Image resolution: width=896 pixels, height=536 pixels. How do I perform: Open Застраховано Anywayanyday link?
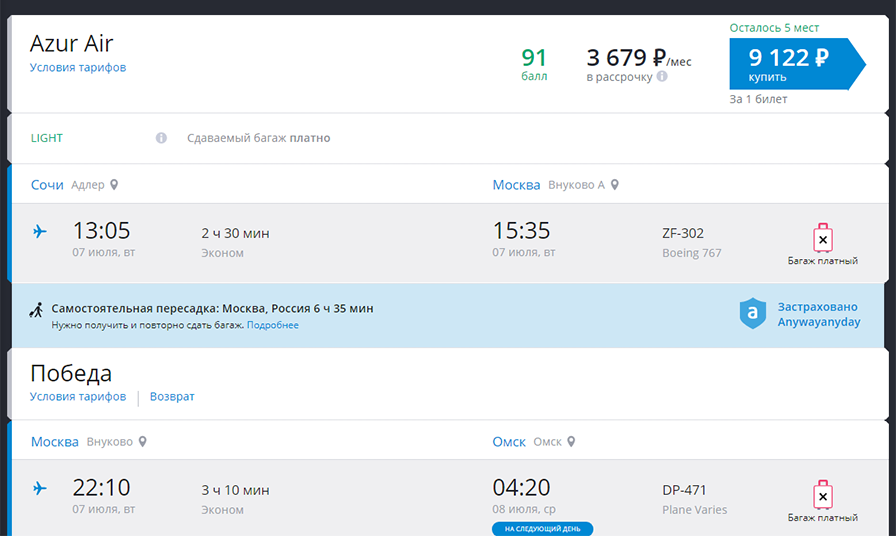point(818,314)
